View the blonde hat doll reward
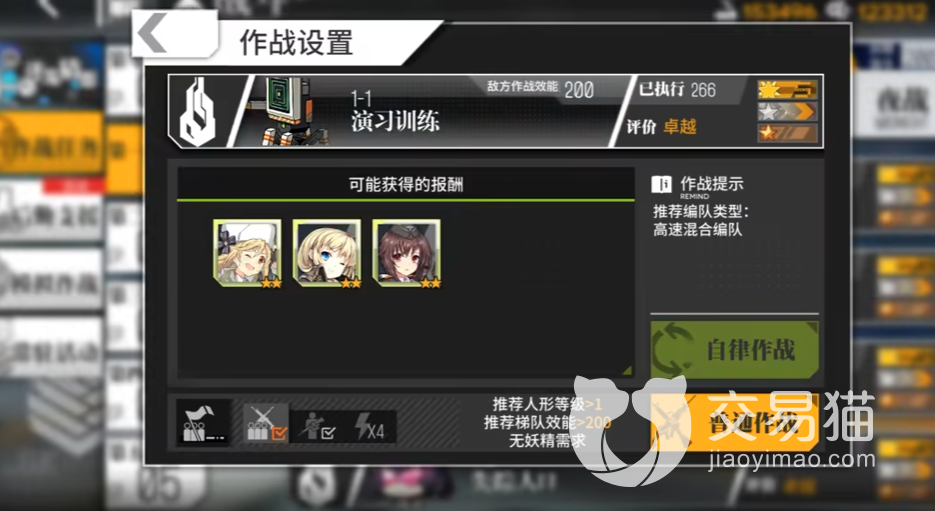Screen dimensions: 935x511 tap(247, 254)
